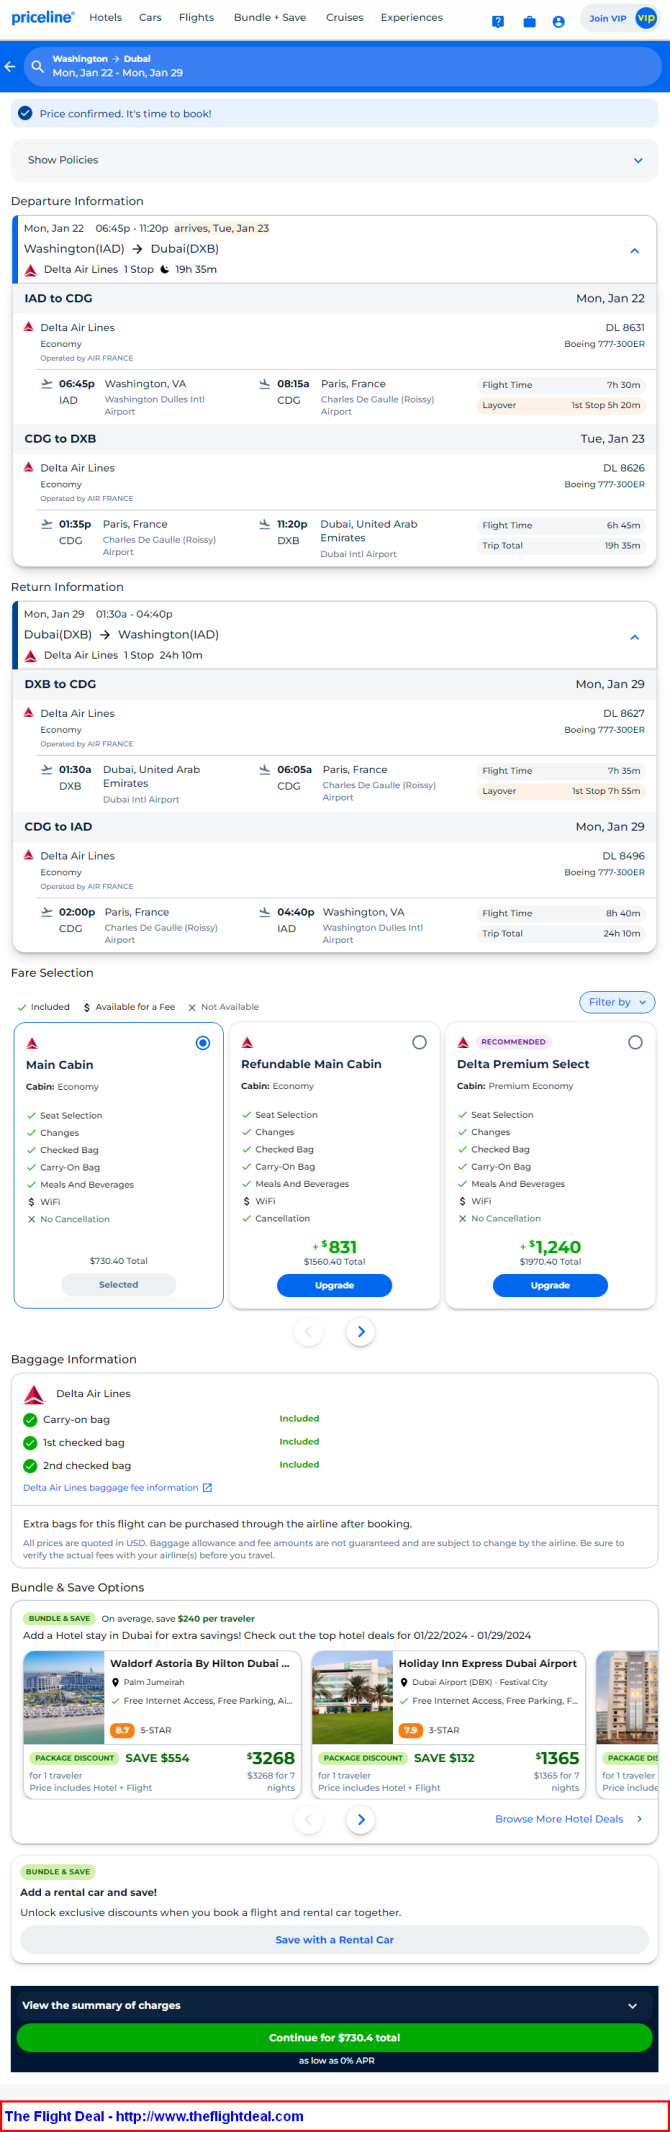Click Holiday Inn Express Dubai Airport title
The height and width of the screenshot is (2132, 670).
pos(488,1663)
